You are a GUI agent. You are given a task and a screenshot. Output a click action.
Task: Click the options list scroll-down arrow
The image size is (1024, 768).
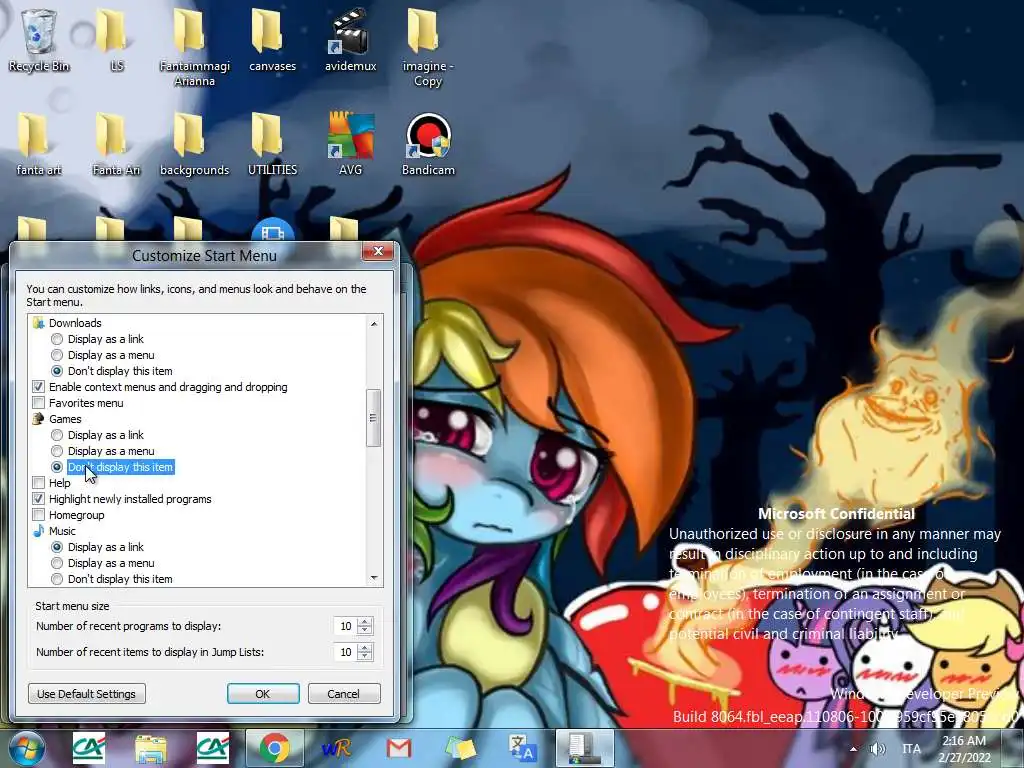pyautogui.click(x=374, y=578)
